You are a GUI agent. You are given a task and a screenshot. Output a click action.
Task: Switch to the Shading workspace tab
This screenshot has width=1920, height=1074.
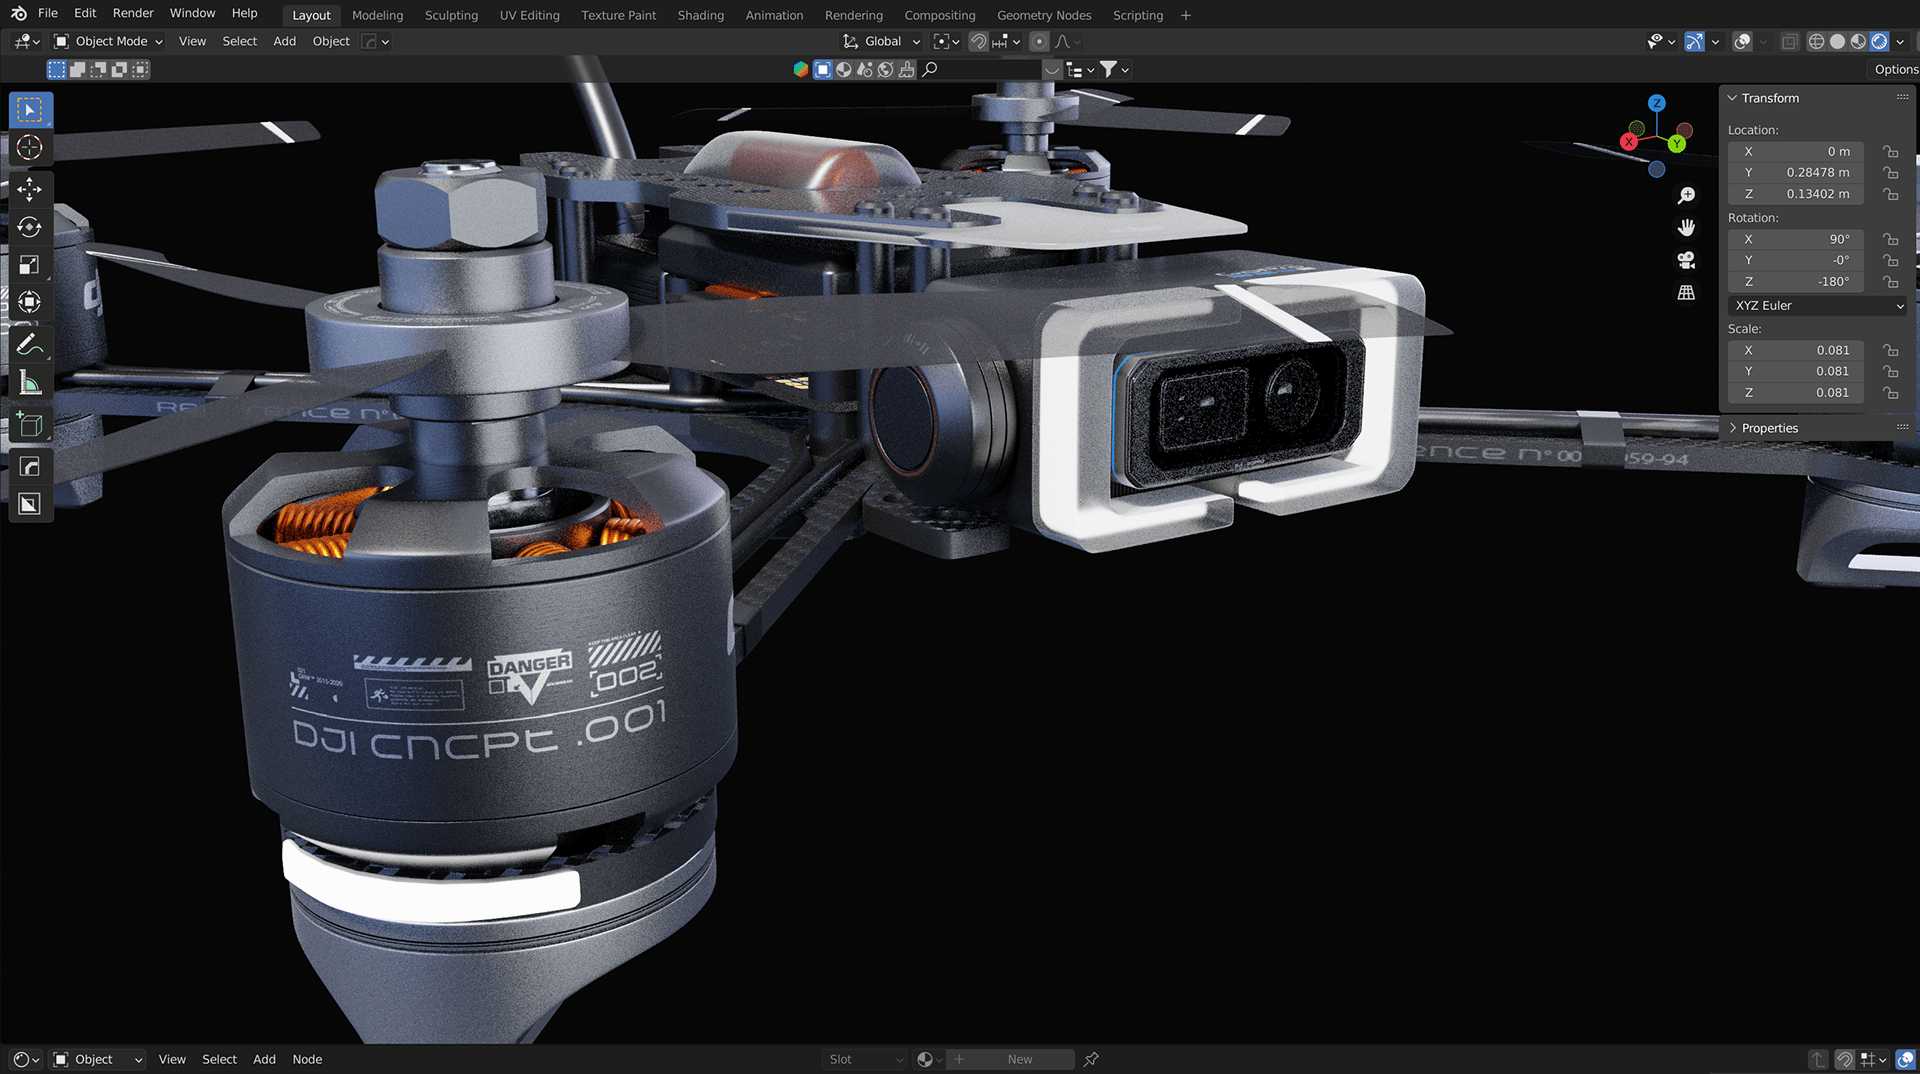pos(700,15)
